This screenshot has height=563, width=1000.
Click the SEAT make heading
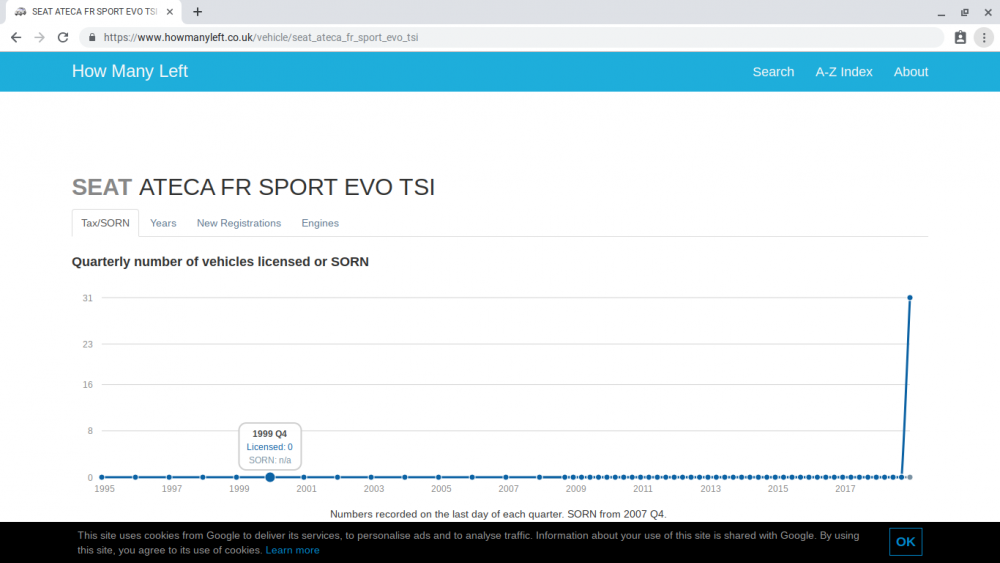101,187
